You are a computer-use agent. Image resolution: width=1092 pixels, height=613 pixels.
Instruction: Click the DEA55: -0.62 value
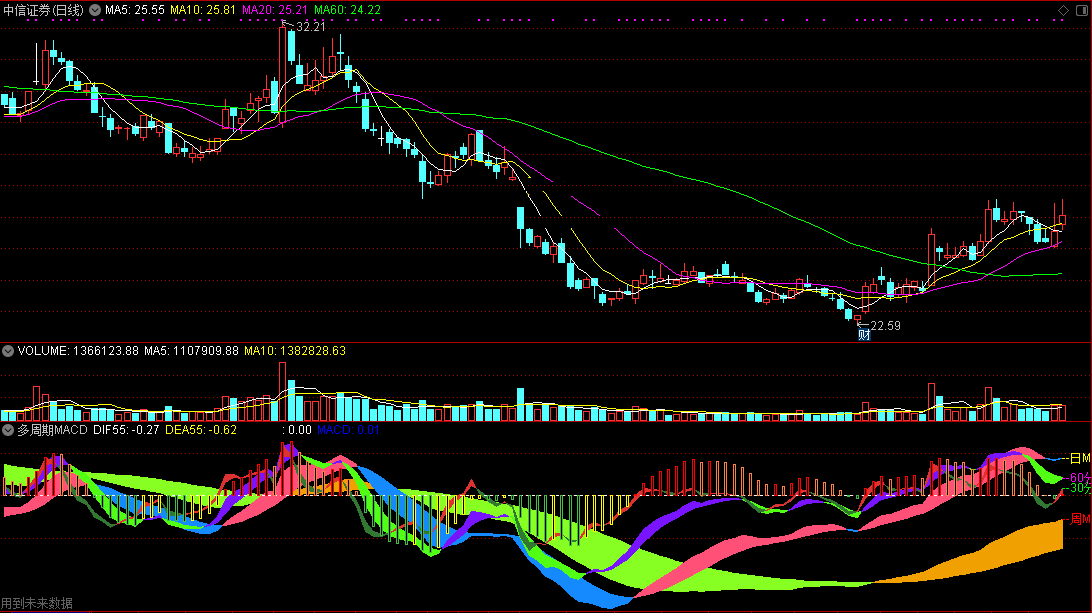[x=201, y=430]
